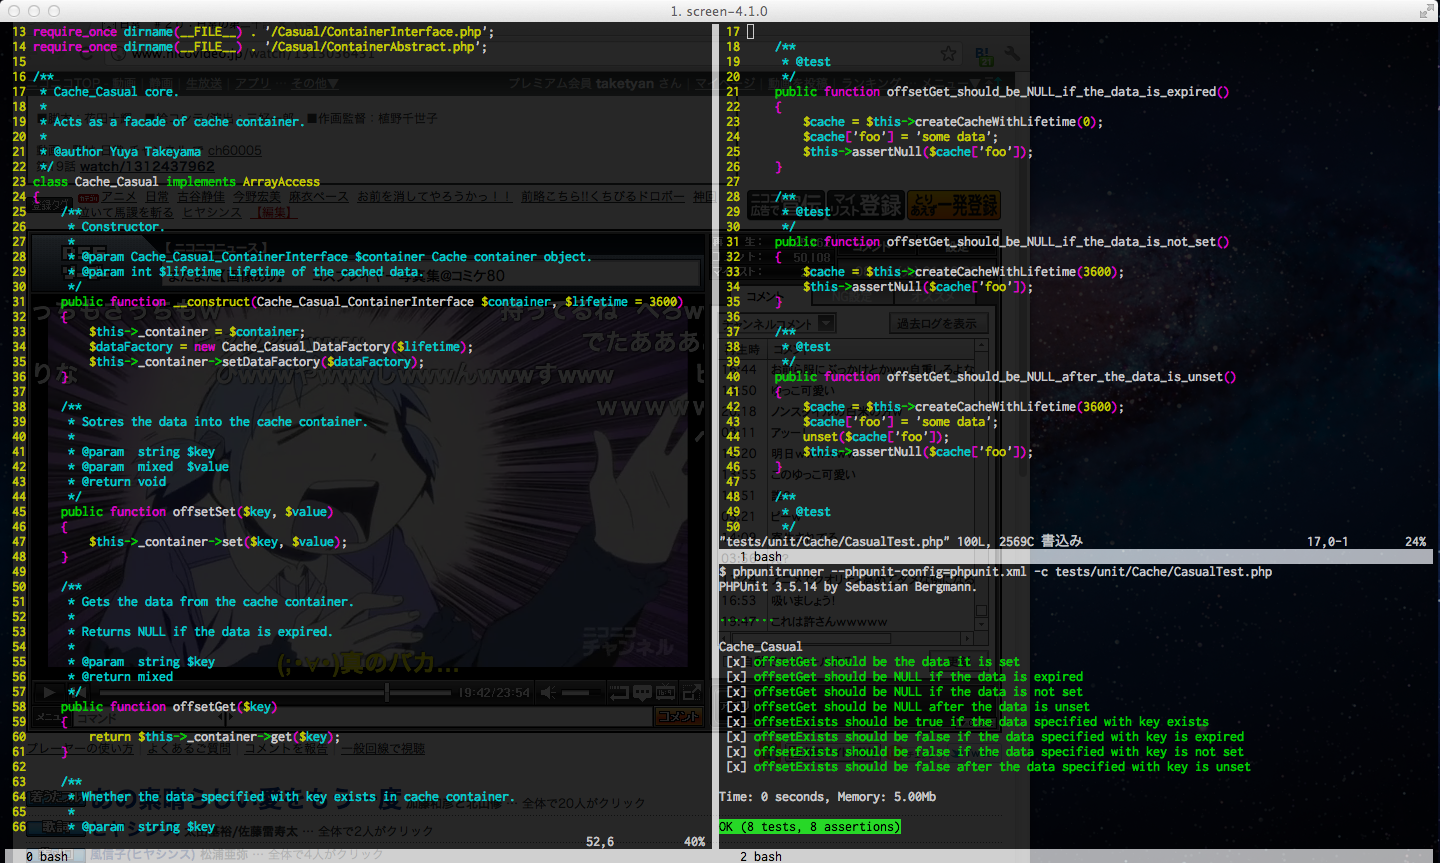Expand the チャンネルコメント dropdown
The width and height of the screenshot is (1440, 863).
click(x=826, y=323)
